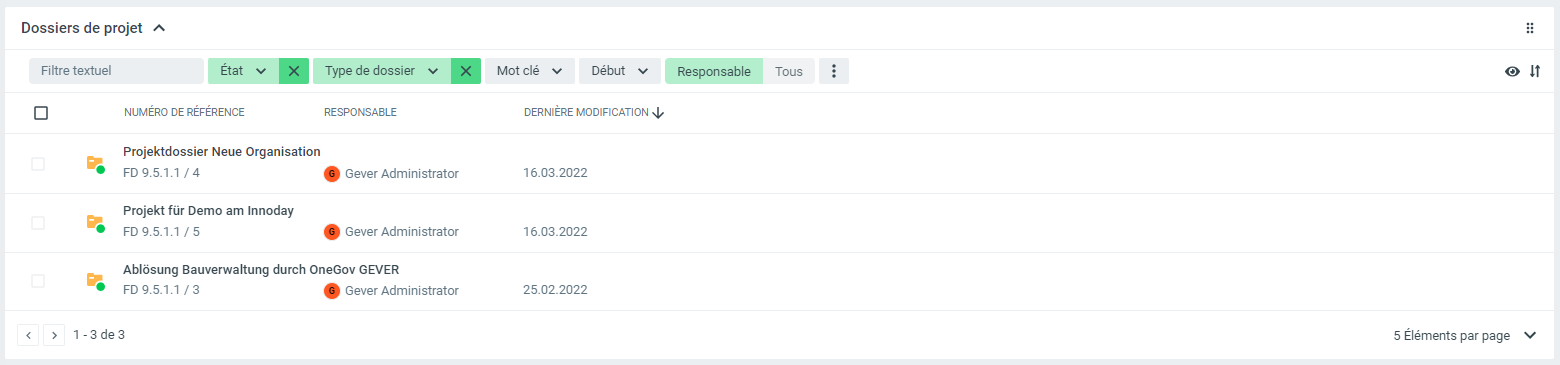Open the three-dot more filters menu
Image resolution: width=1560 pixels, height=365 pixels.
tap(834, 71)
